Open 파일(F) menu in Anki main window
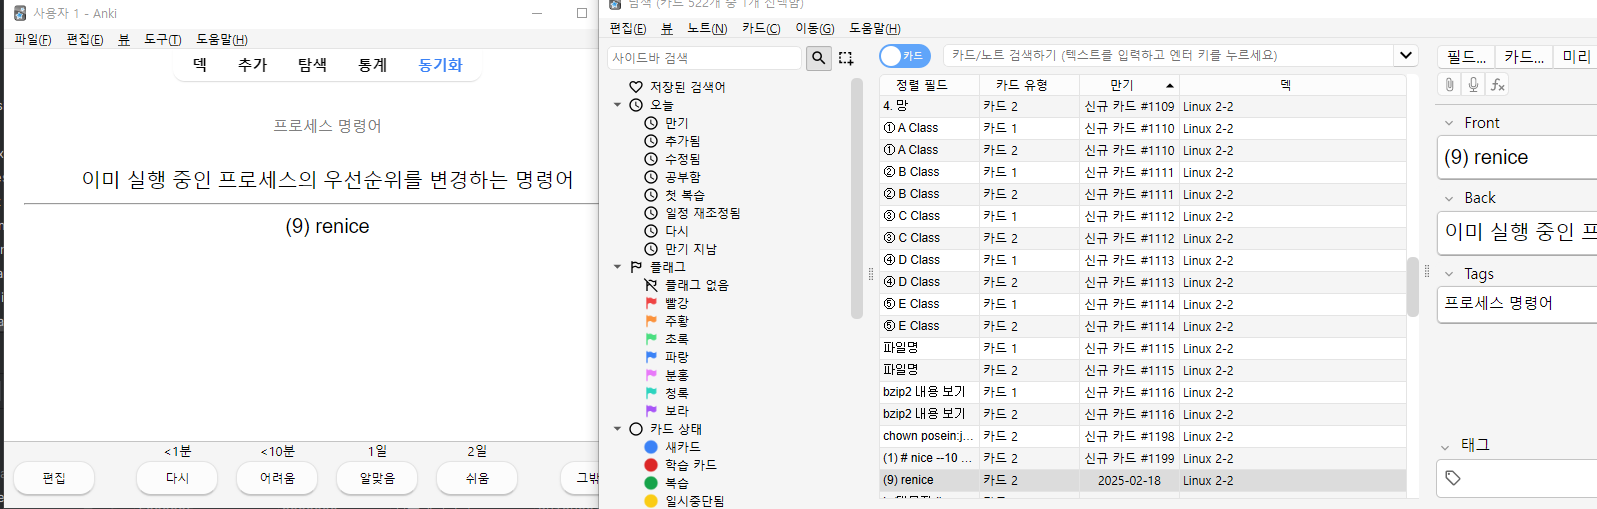Image resolution: width=1597 pixels, height=509 pixels. [x=33, y=39]
